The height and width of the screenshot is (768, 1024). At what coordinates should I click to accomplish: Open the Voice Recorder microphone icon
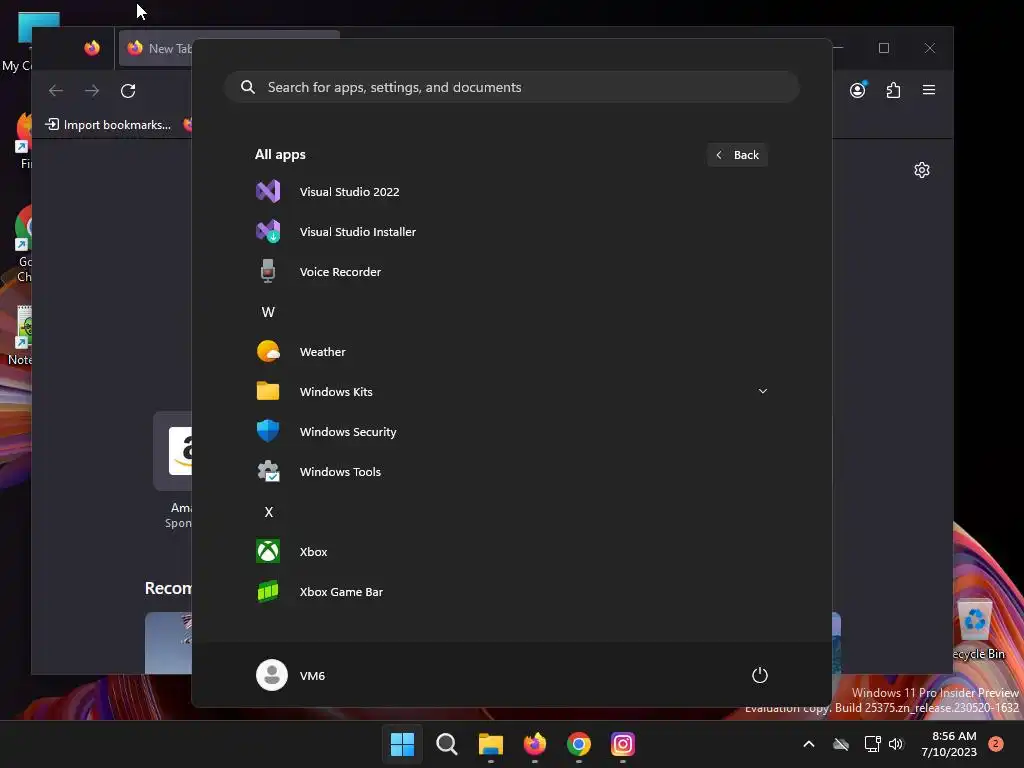pyautogui.click(x=268, y=271)
